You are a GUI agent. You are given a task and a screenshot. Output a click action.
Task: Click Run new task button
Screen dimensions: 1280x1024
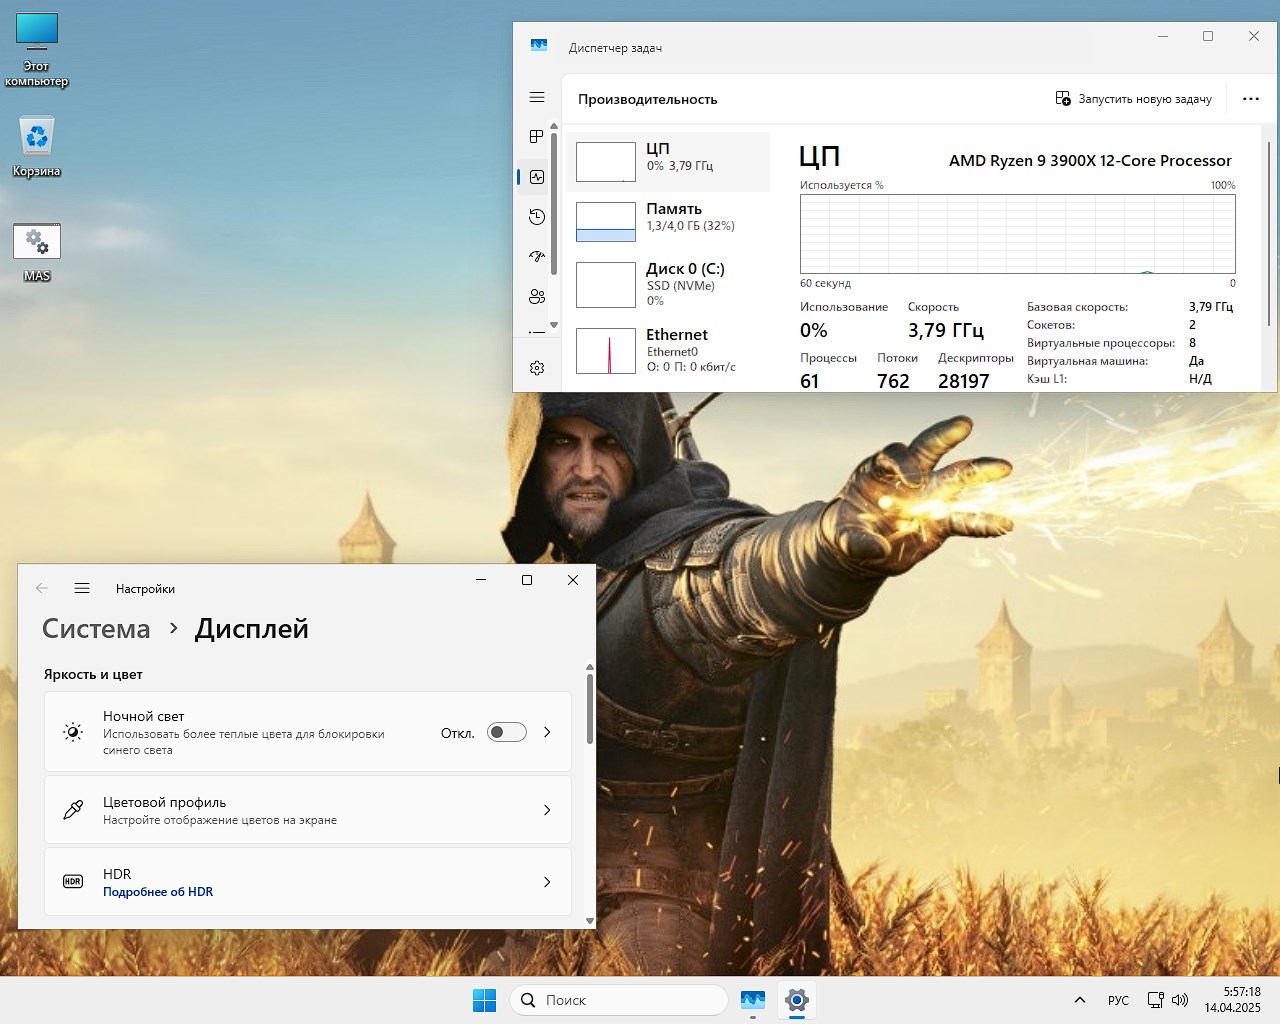click(x=1134, y=99)
